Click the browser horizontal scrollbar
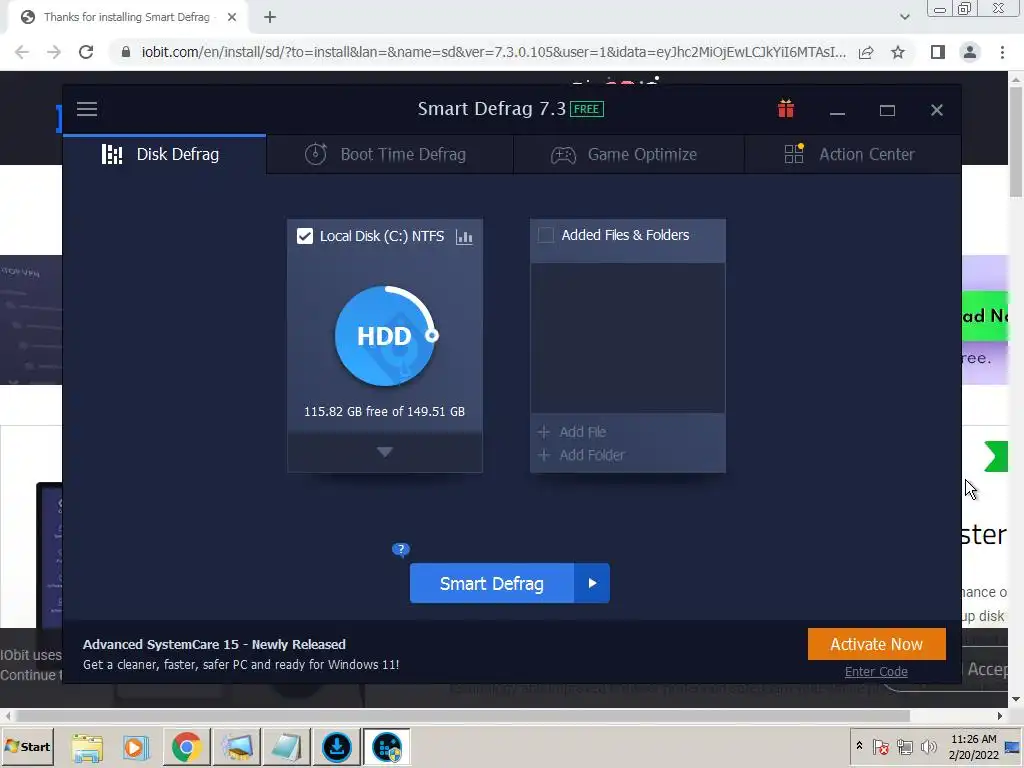1024x768 pixels. (x=462, y=716)
